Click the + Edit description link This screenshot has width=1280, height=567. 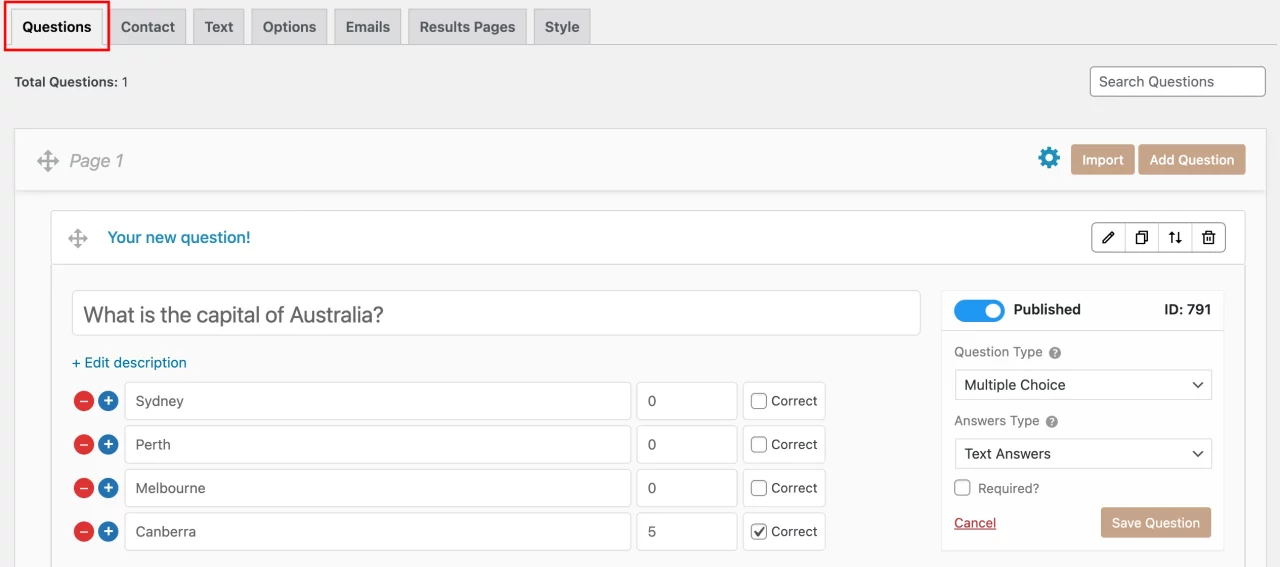coord(129,363)
